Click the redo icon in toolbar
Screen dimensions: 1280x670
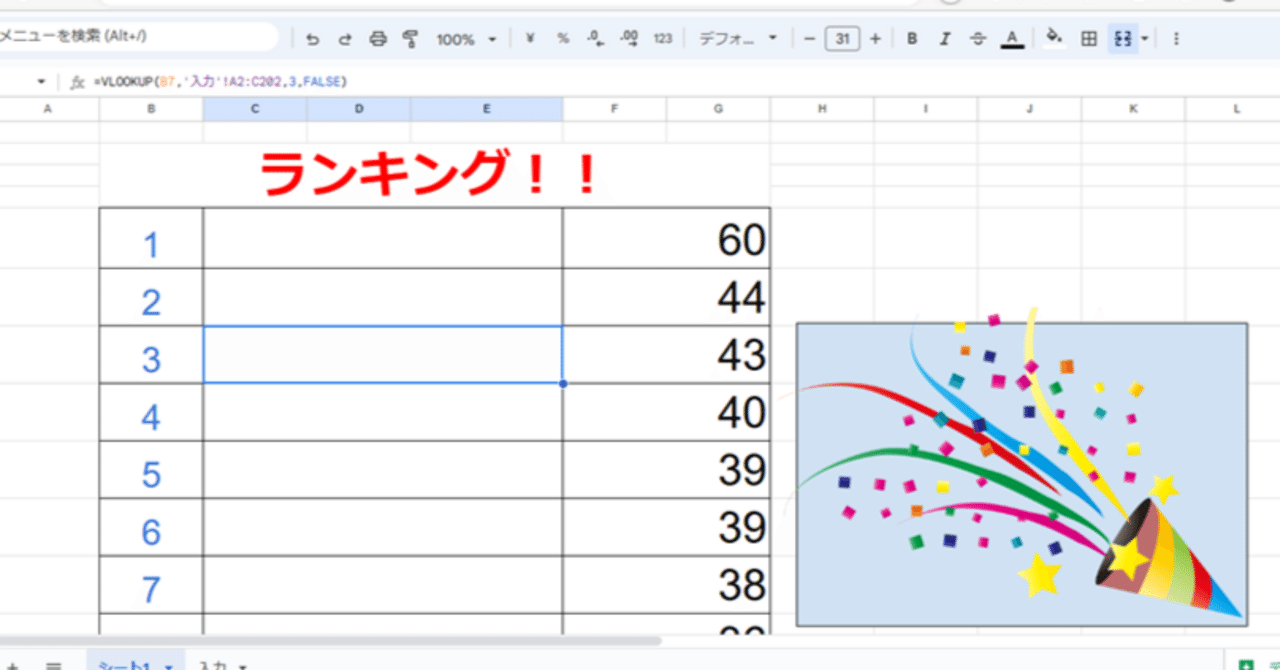345,39
